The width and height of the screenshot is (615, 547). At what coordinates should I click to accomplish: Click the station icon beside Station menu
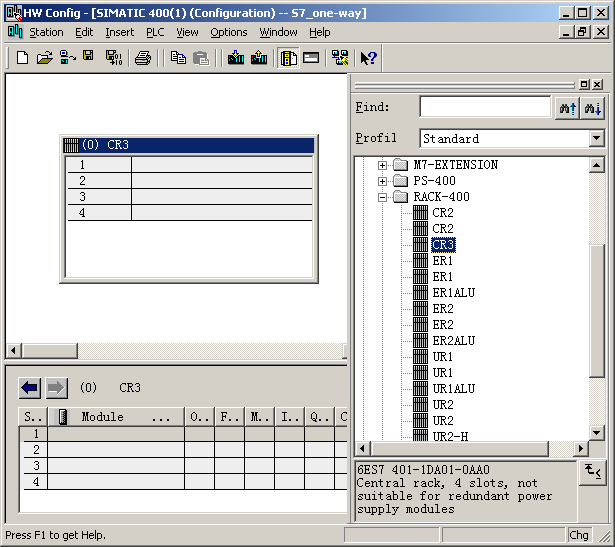[15, 31]
